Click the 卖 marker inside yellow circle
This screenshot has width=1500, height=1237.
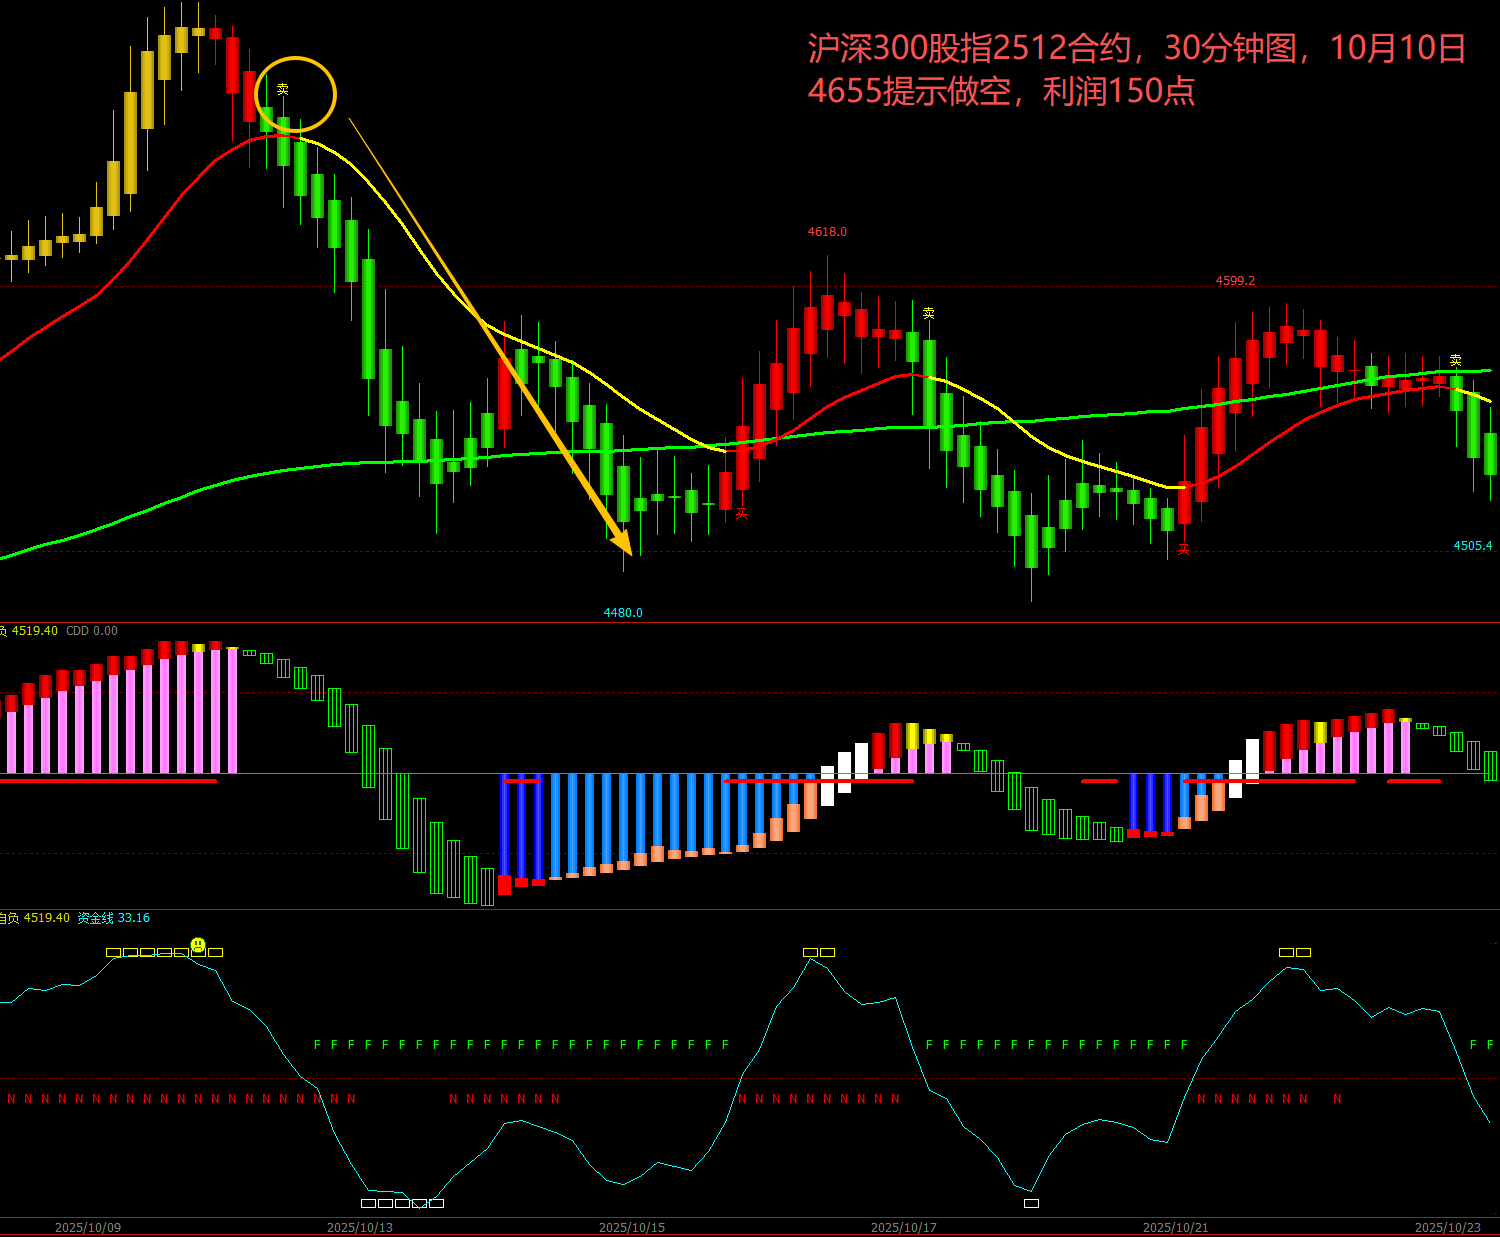click(283, 89)
